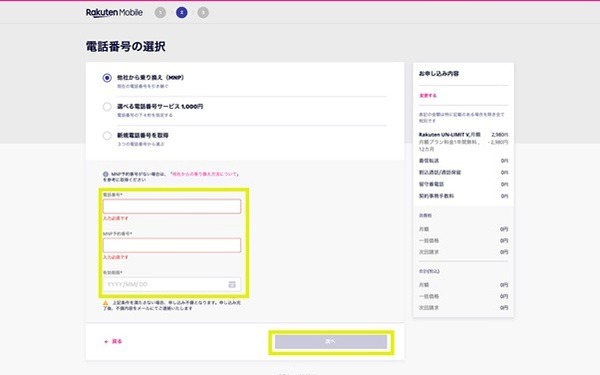Click the 消費税 section label
Image resolution: width=600 pixels, height=375 pixels.
pyautogui.click(x=425, y=216)
